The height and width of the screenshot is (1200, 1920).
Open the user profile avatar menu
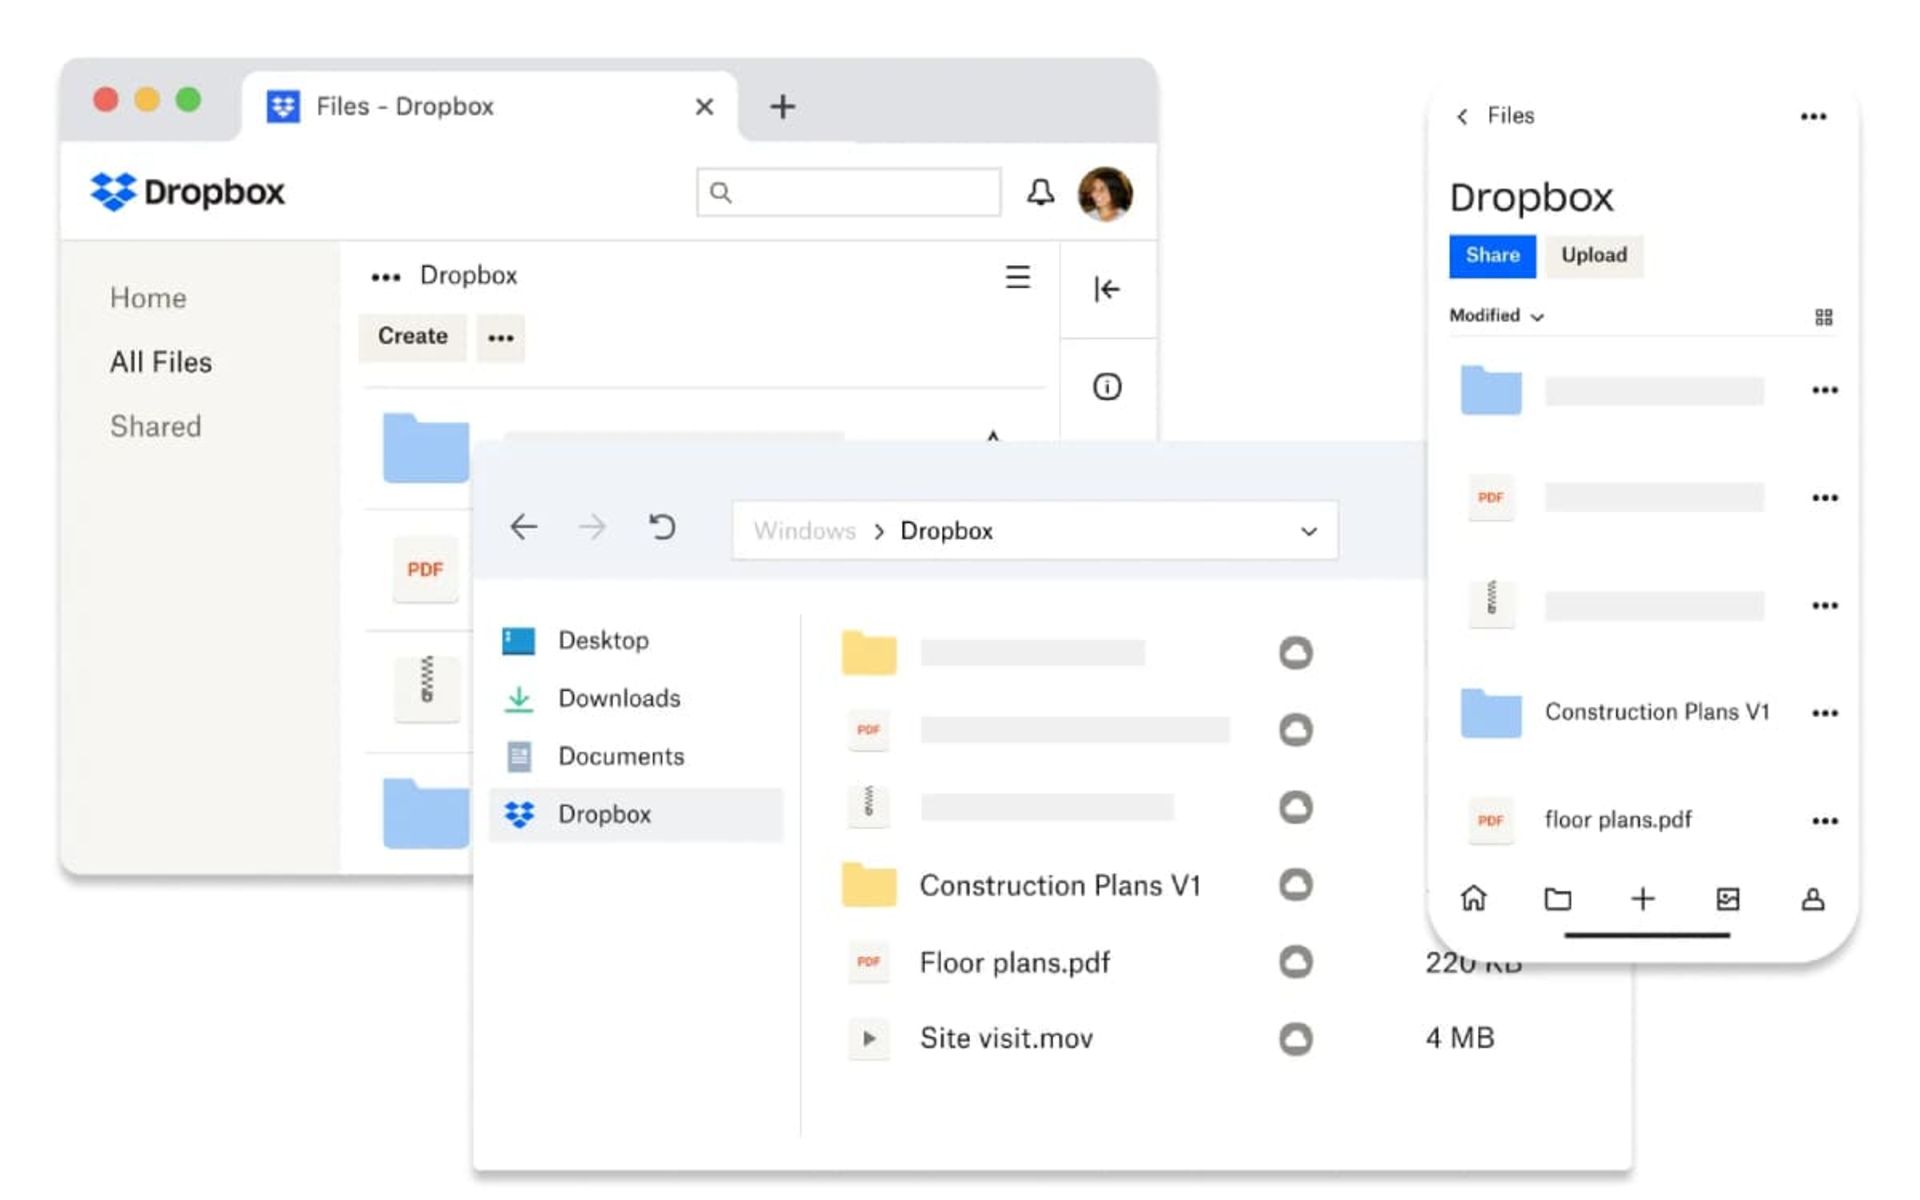[x=1105, y=193]
